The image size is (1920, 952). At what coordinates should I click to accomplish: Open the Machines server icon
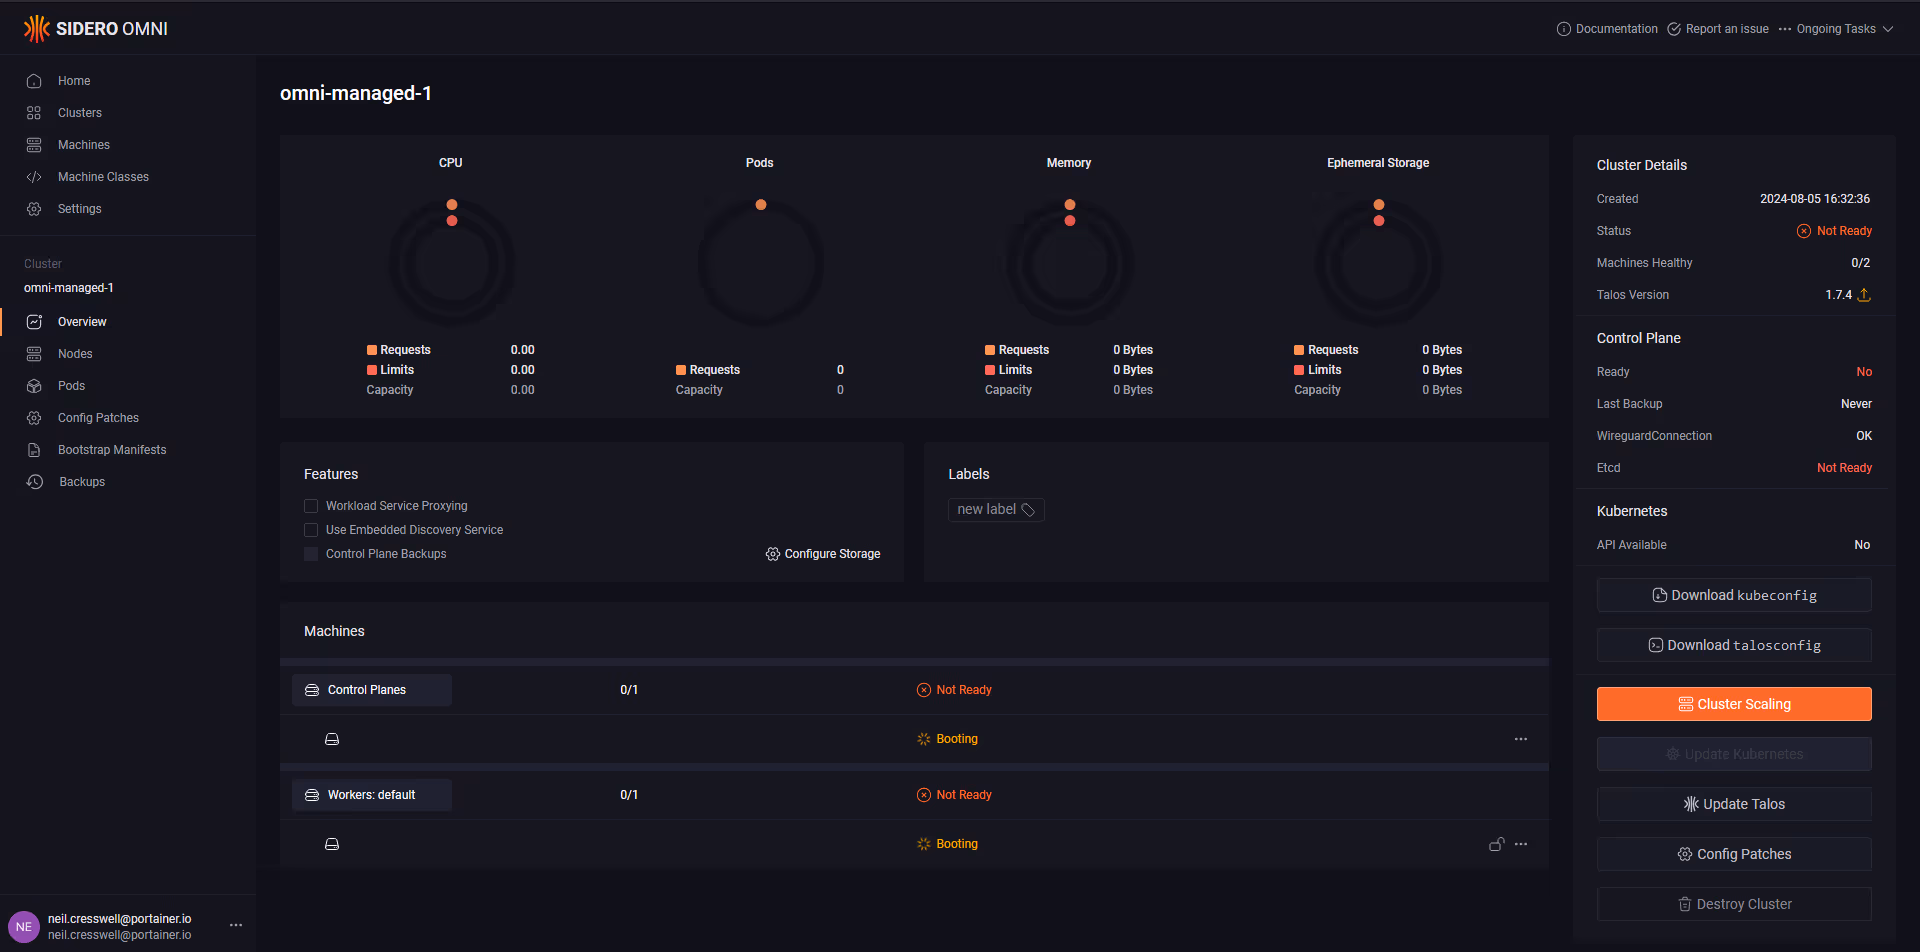[34, 145]
